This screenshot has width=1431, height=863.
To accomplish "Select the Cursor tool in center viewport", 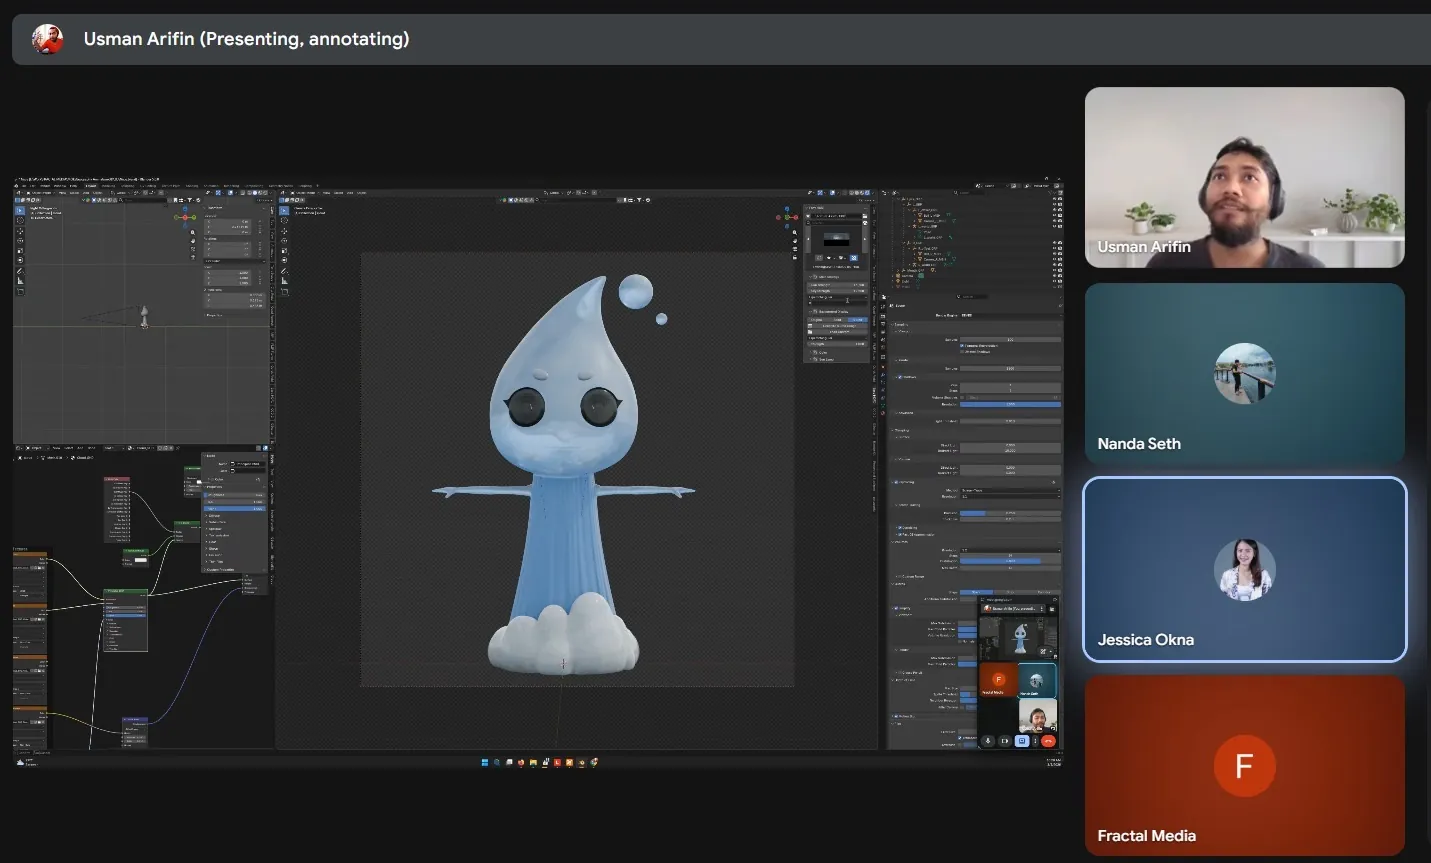I will point(284,220).
